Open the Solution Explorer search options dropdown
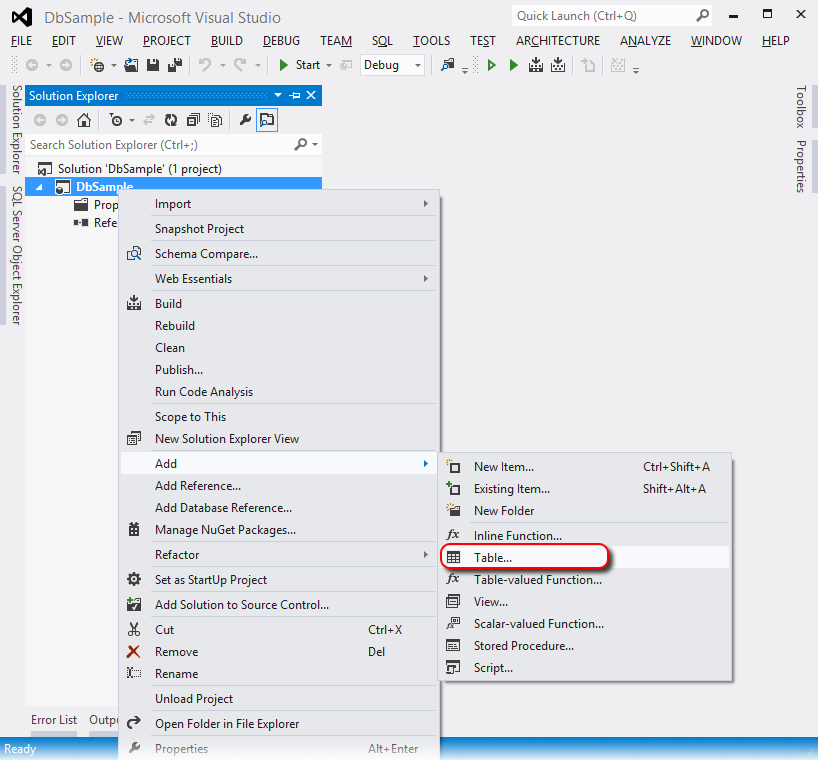This screenshot has width=818, height=760. (x=315, y=144)
